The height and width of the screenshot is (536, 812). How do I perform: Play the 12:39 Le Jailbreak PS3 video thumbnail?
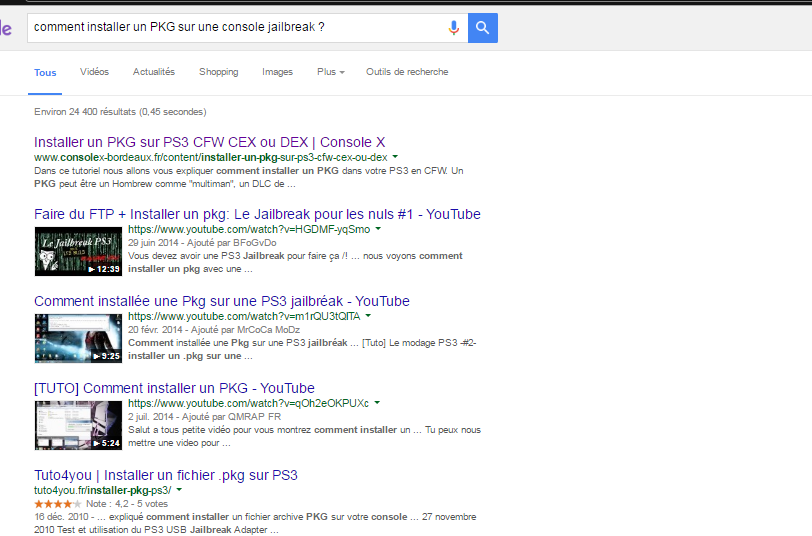(78, 251)
